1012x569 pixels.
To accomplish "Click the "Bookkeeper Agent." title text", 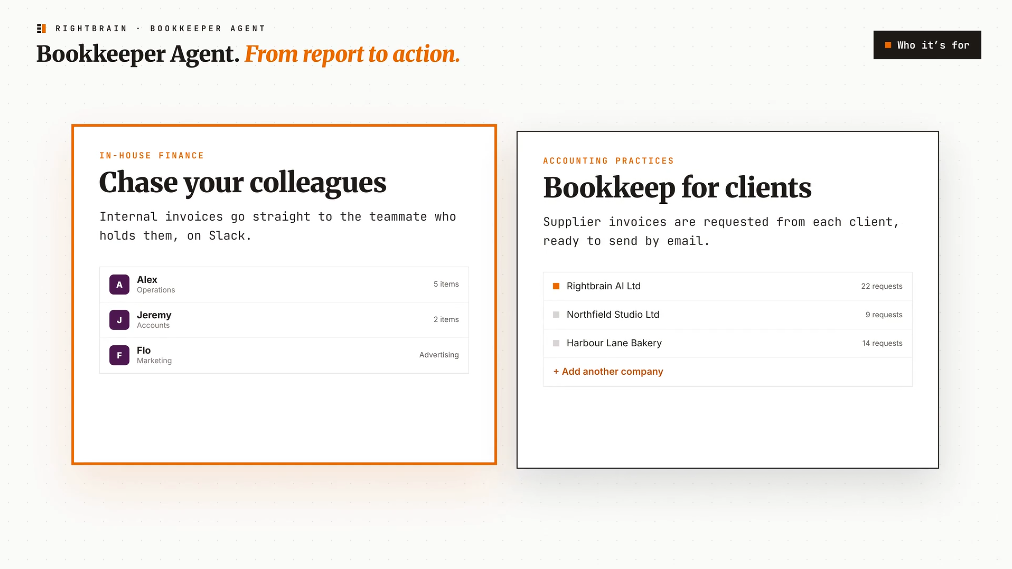I will click(138, 54).
